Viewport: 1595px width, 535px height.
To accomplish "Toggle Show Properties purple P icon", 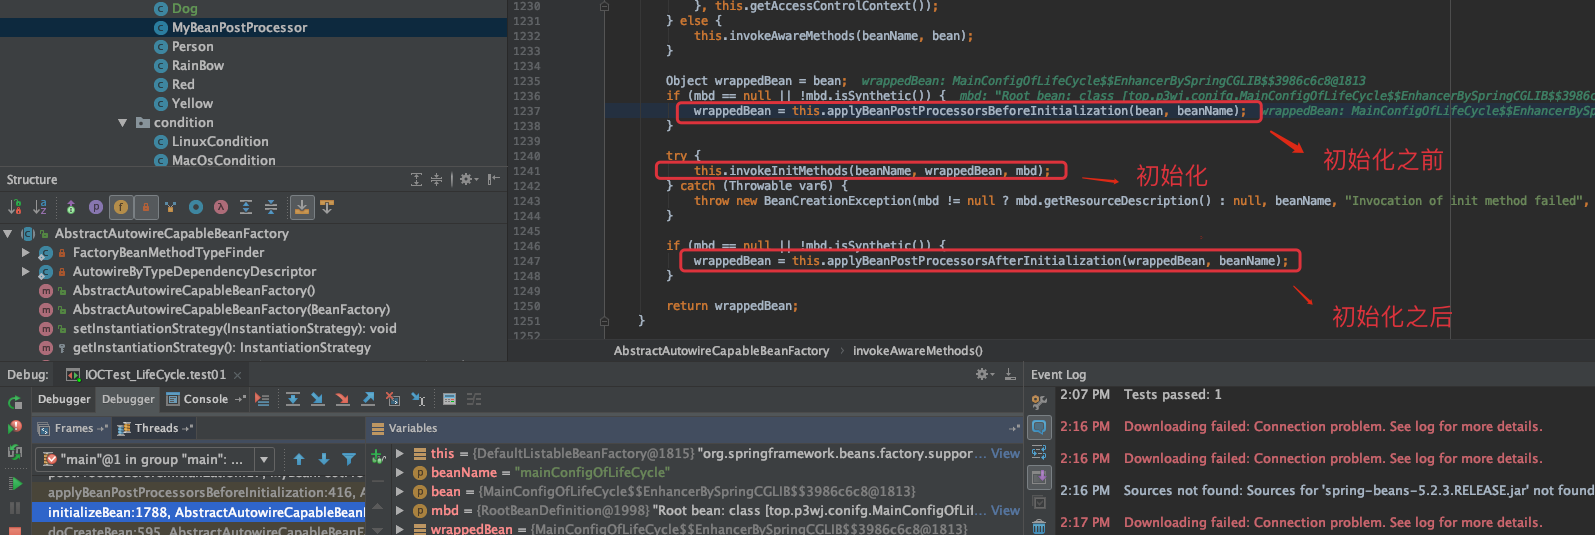I will click(96, 207).
